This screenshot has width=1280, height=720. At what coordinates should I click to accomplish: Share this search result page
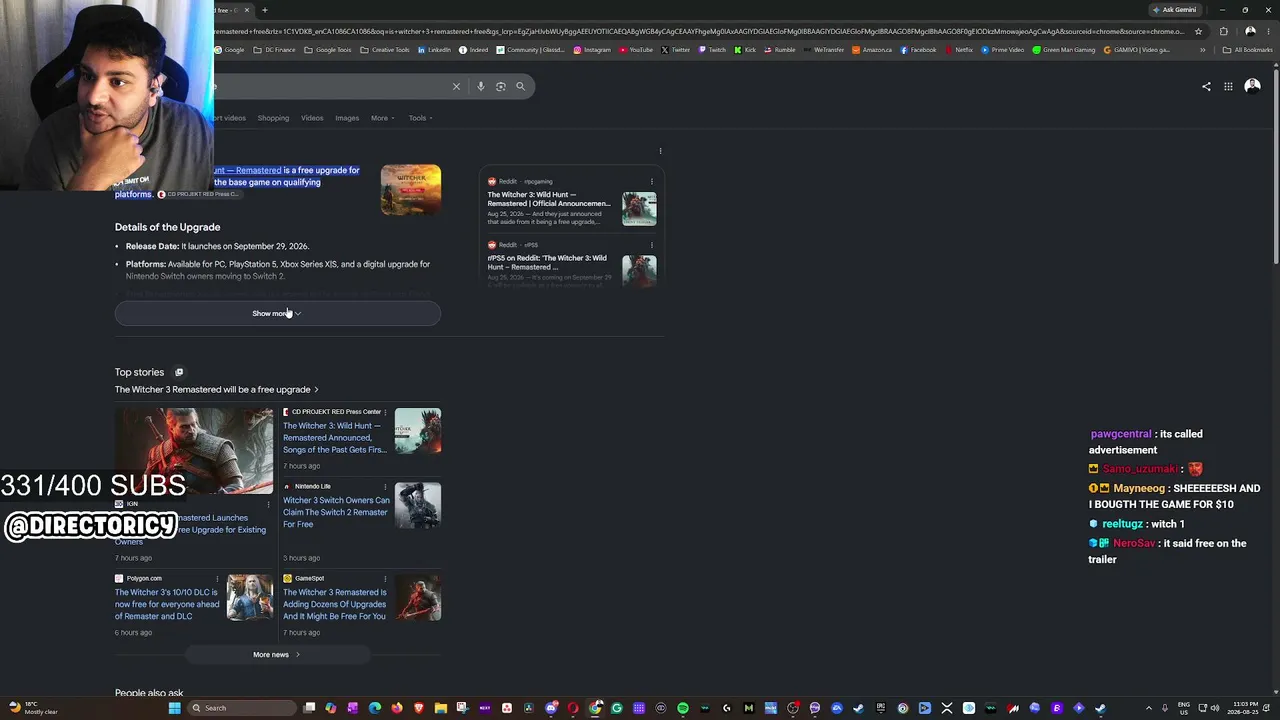tap(1206, 86)
